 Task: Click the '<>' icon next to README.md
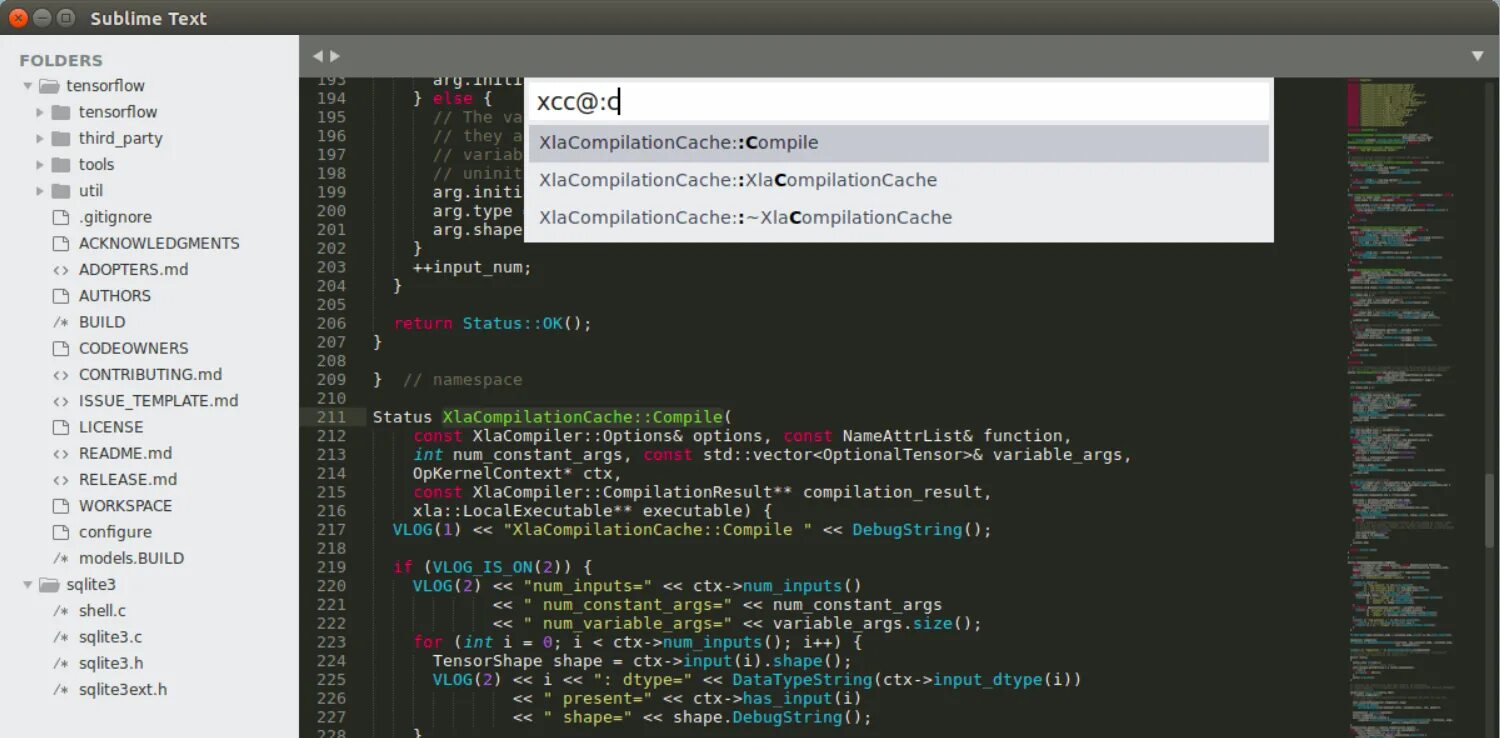pyautogui.click(x=61, y=453)
